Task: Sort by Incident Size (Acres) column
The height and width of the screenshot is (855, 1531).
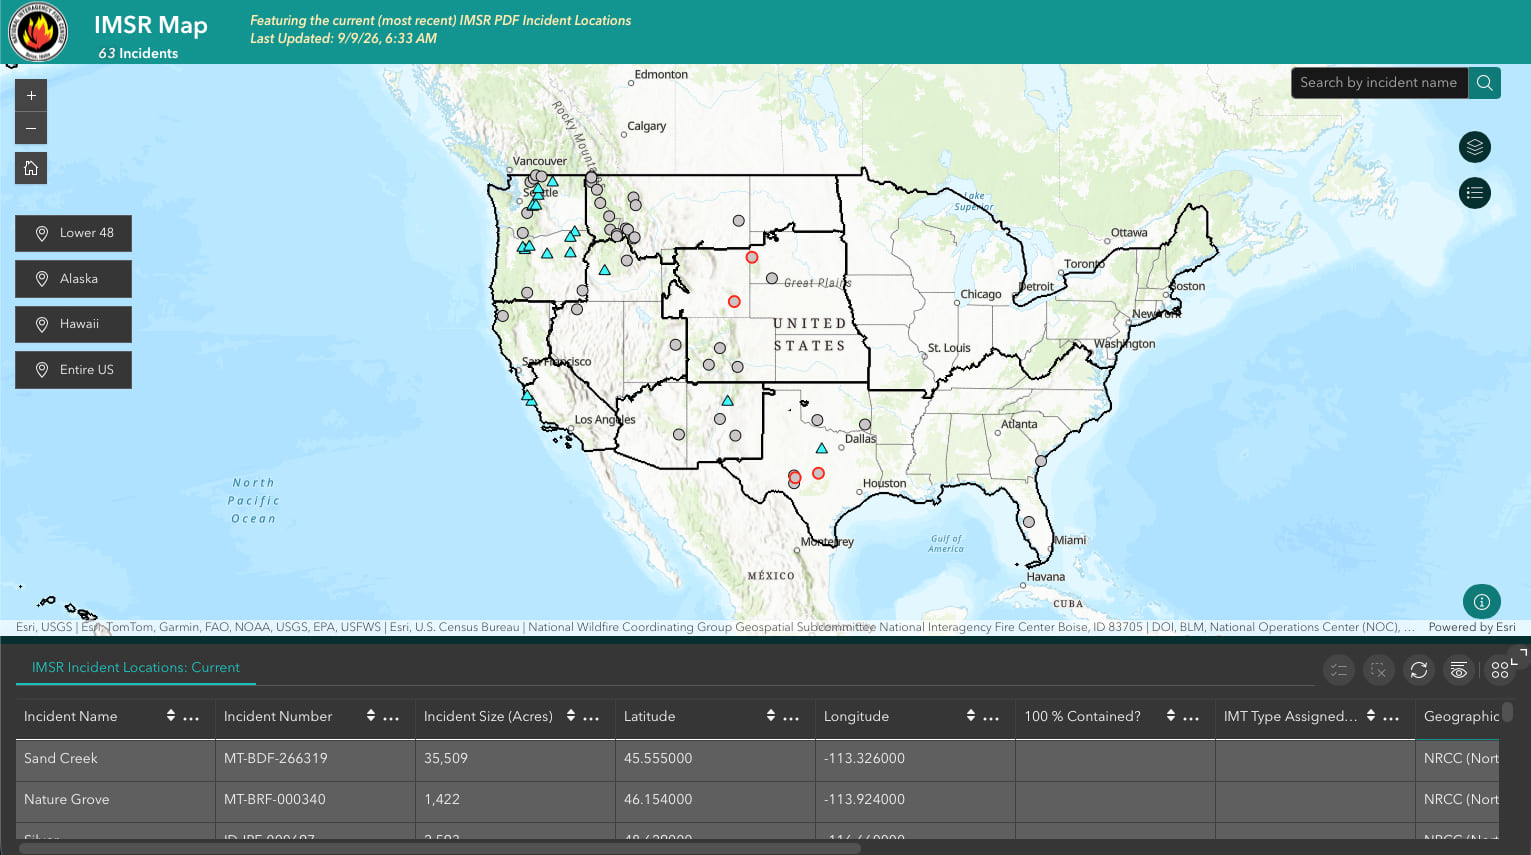Action: click(571, 716)
